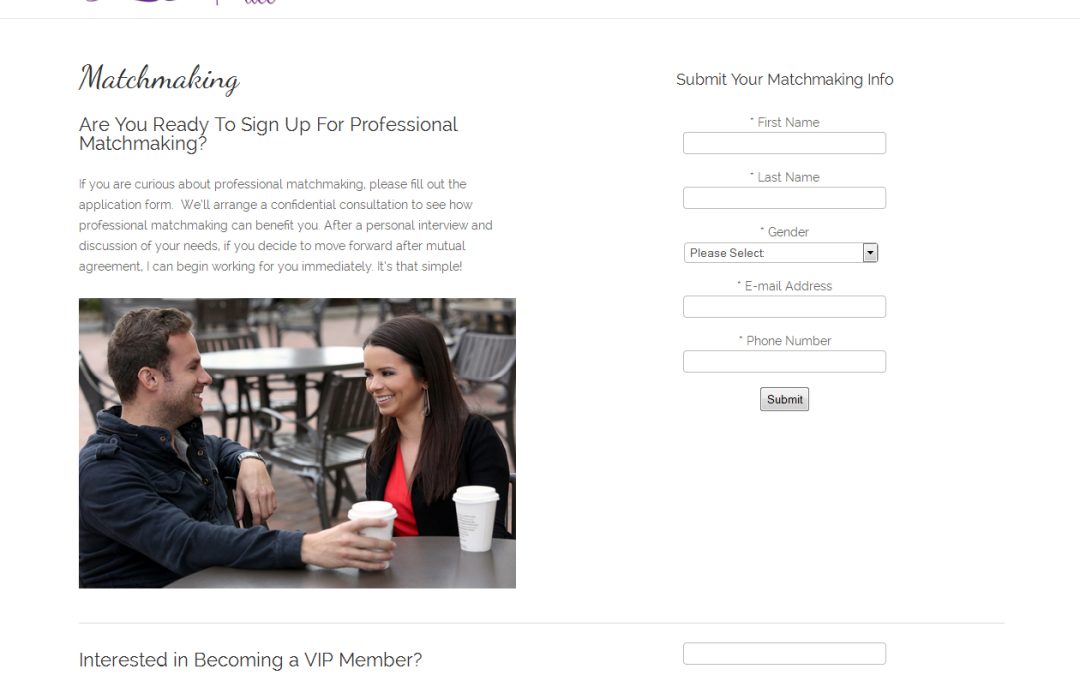Submit the matchmaking info form
This screenshot has height=675, width=1080.
point(785,399)
